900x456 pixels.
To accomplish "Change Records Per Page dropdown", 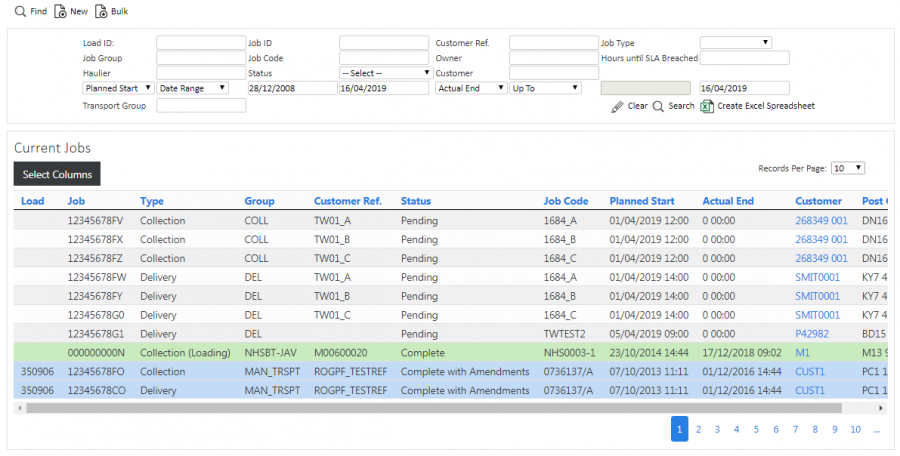I will (x=848, y=168).
